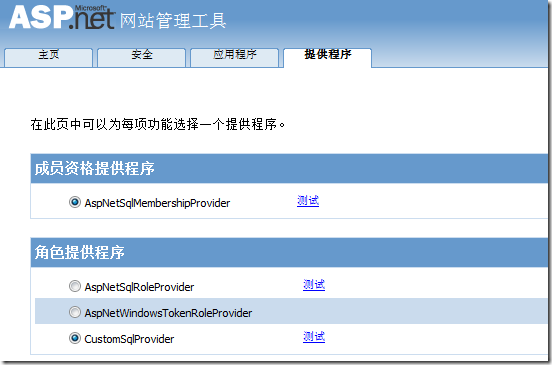Go to the 应用程序 tab
The height and width of the screenshot is (365, 552).
tap(234, 57)
